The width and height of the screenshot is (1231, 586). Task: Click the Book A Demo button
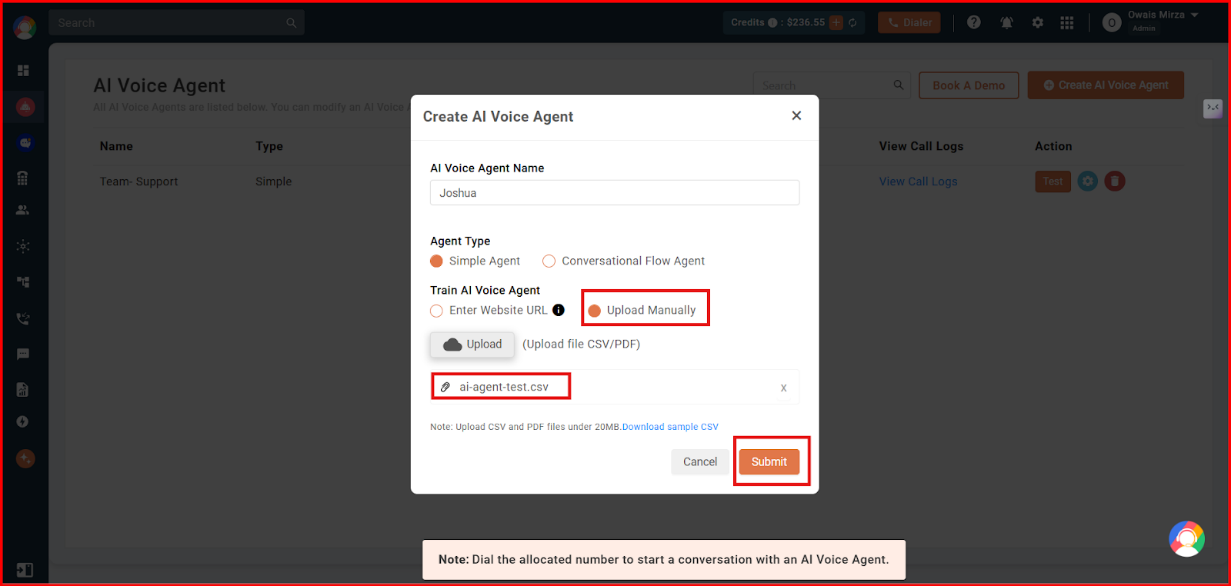point(969,85)
